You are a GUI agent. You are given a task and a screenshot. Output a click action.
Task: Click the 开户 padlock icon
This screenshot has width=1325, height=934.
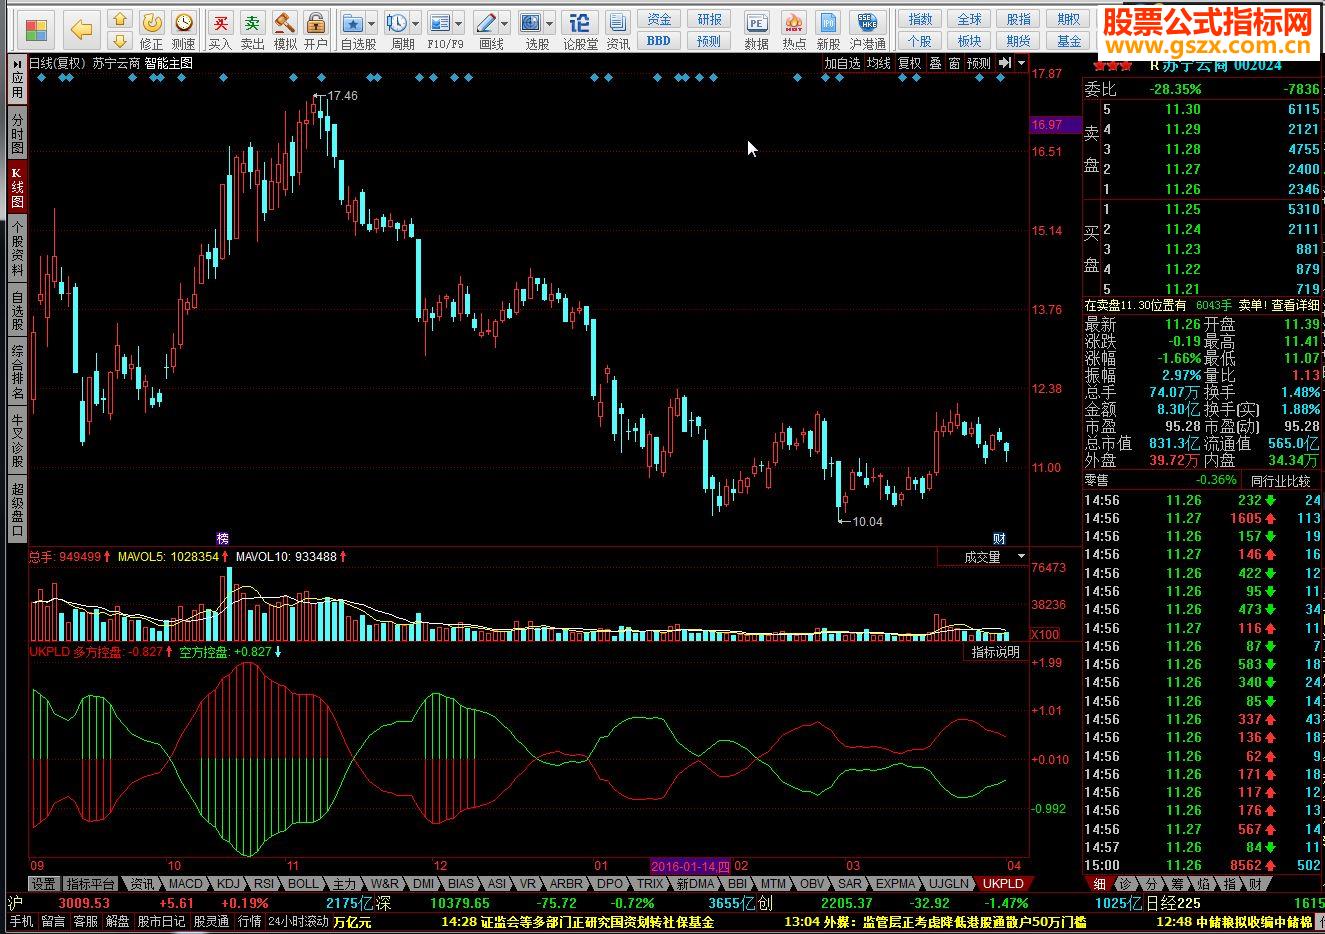316,30
